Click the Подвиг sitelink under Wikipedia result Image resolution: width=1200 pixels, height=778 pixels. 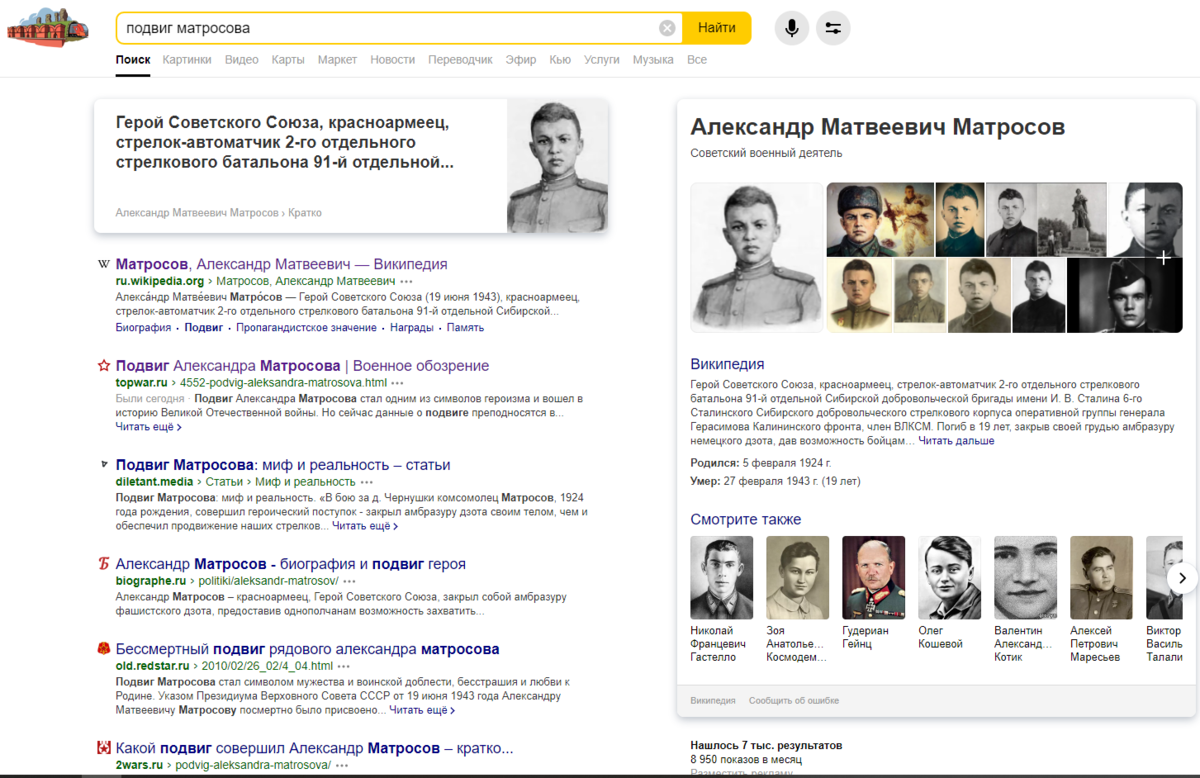[204, 328]
